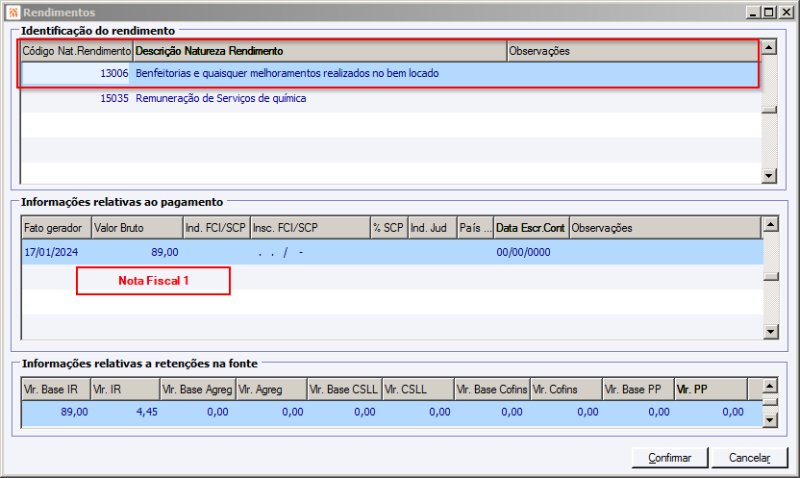Click the Ind. Jud column header
This screenshot has width=800, height=478.
(432, 228)
